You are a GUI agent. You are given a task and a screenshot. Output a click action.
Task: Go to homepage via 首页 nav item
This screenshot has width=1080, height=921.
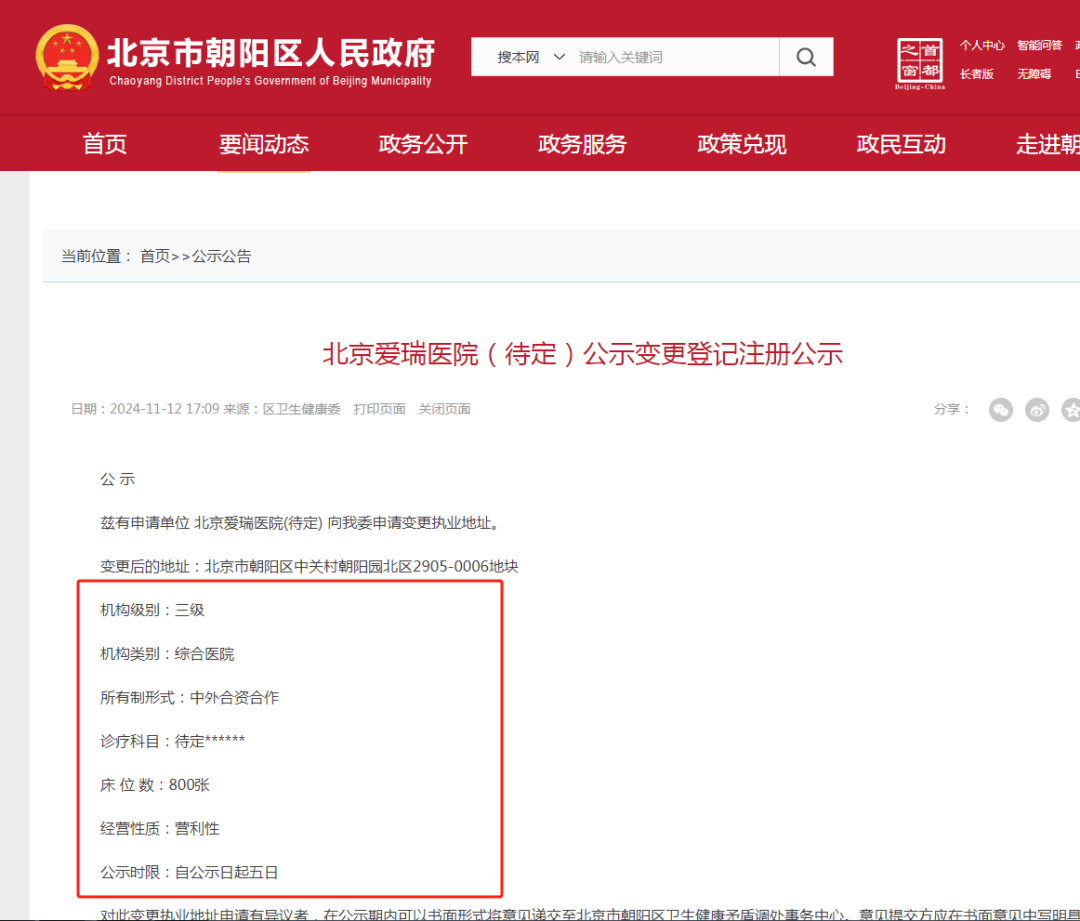(104, 143)
